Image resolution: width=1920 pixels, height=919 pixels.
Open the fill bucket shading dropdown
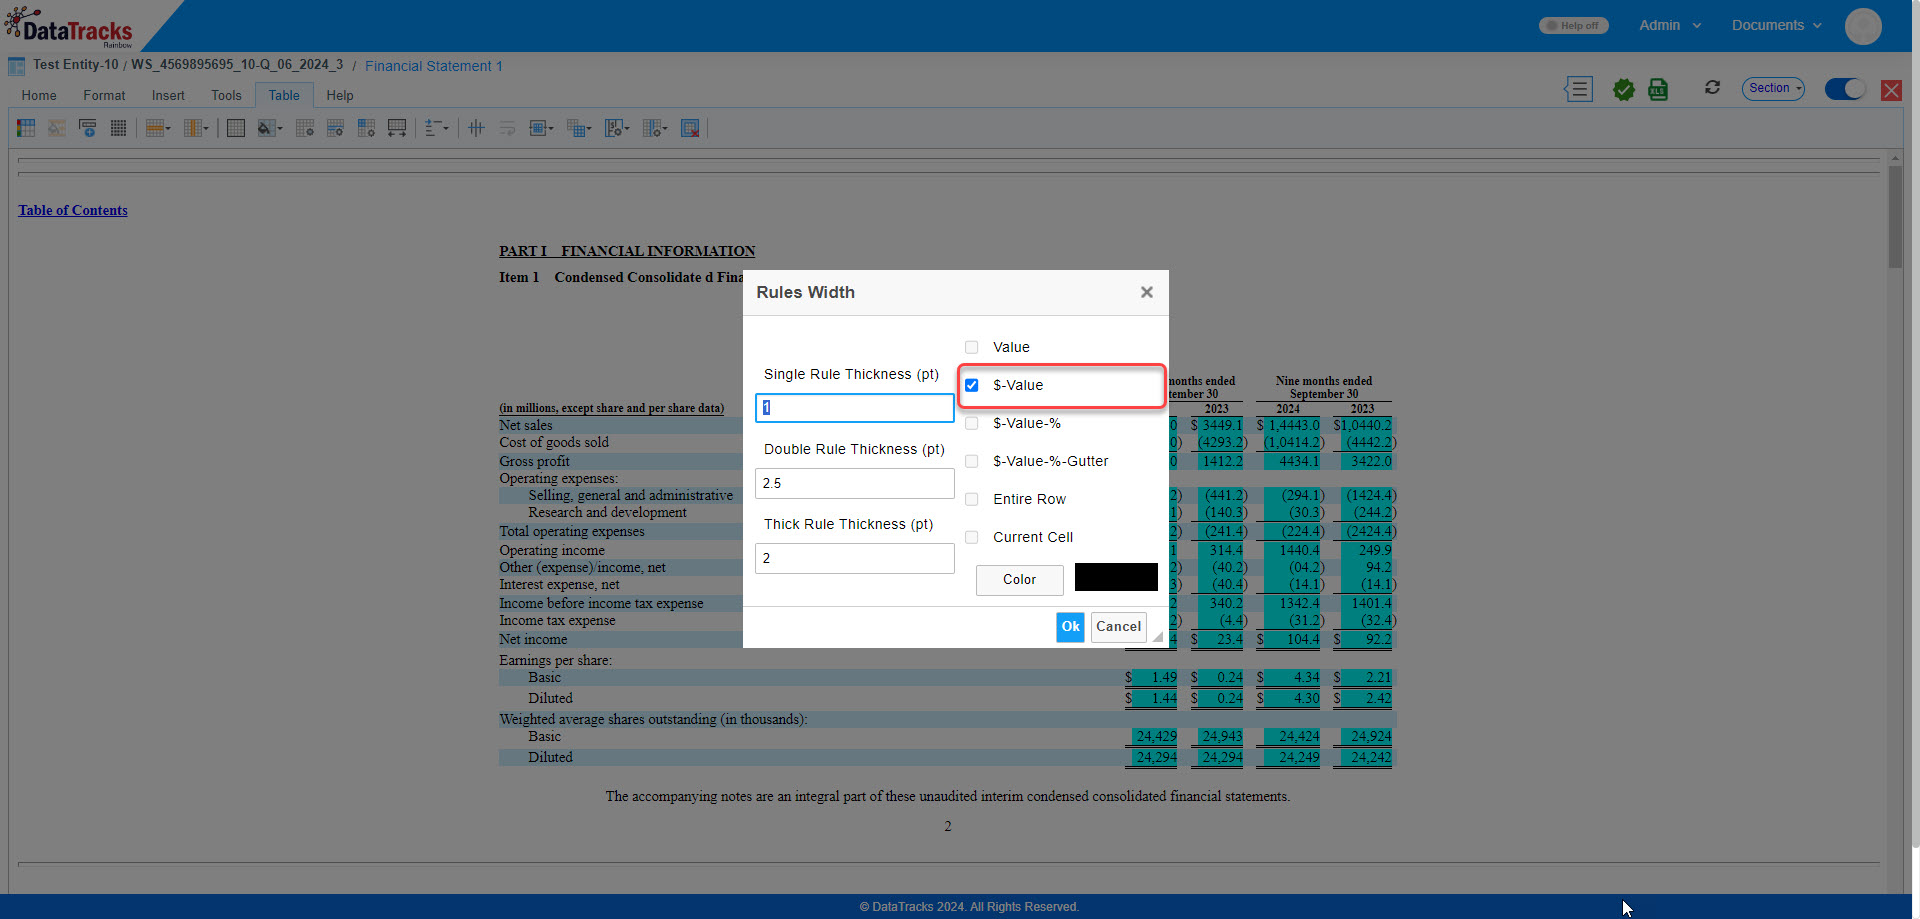point(270,128)
